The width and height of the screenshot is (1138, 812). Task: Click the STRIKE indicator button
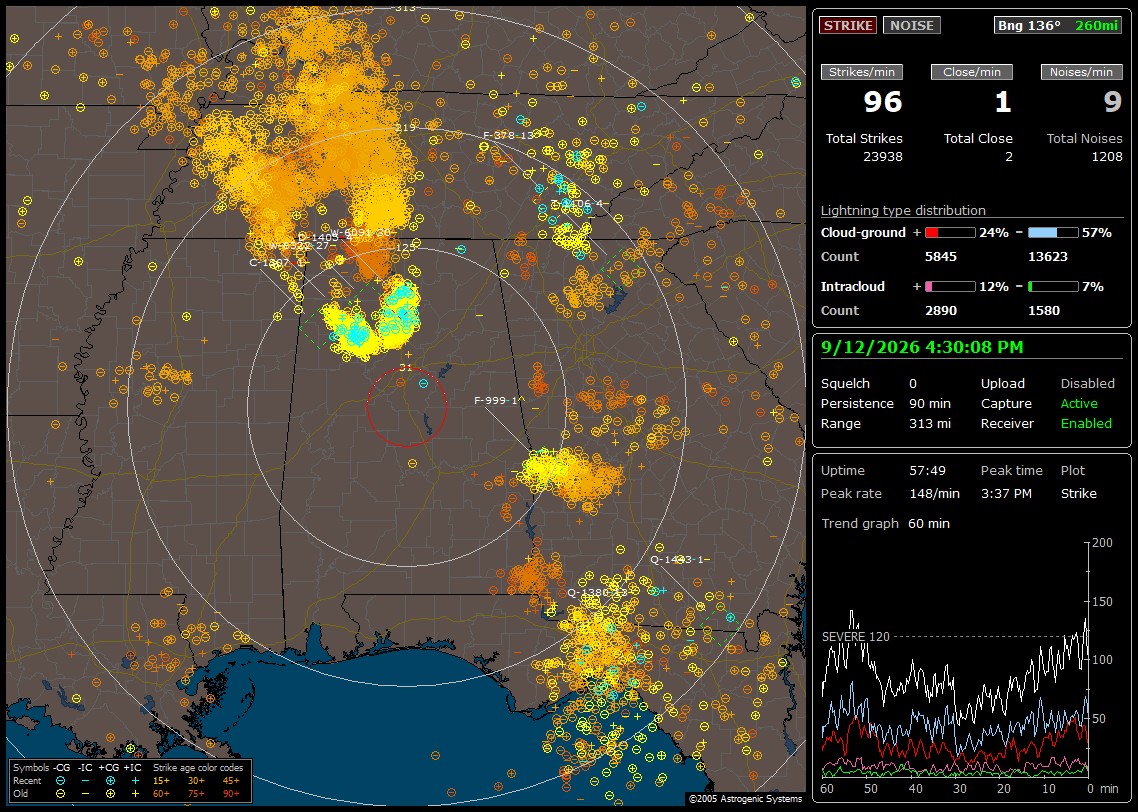coord(848,25)
